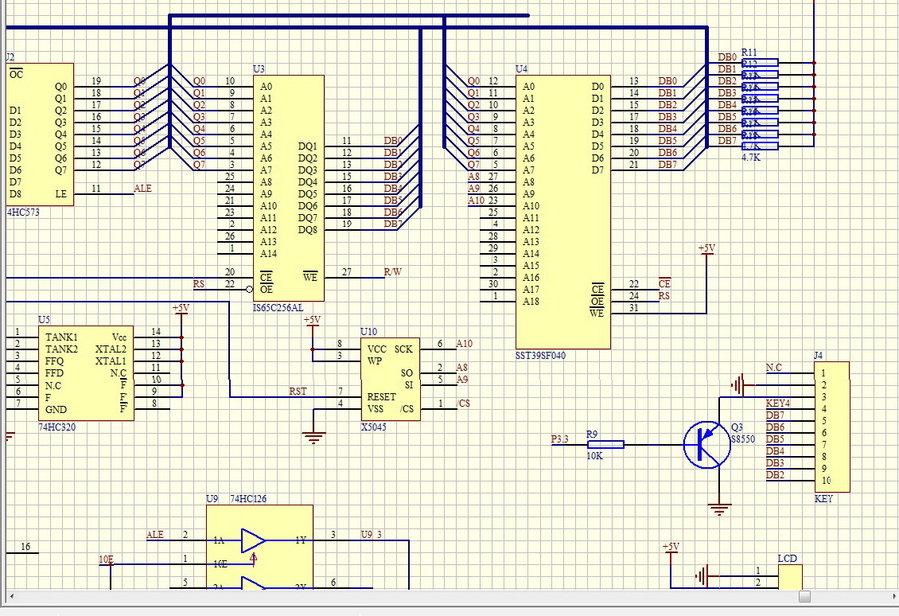Click the RST net label wire
Image resolution: width=899 pixels, height=616 pixels.
tap(298, 391)
